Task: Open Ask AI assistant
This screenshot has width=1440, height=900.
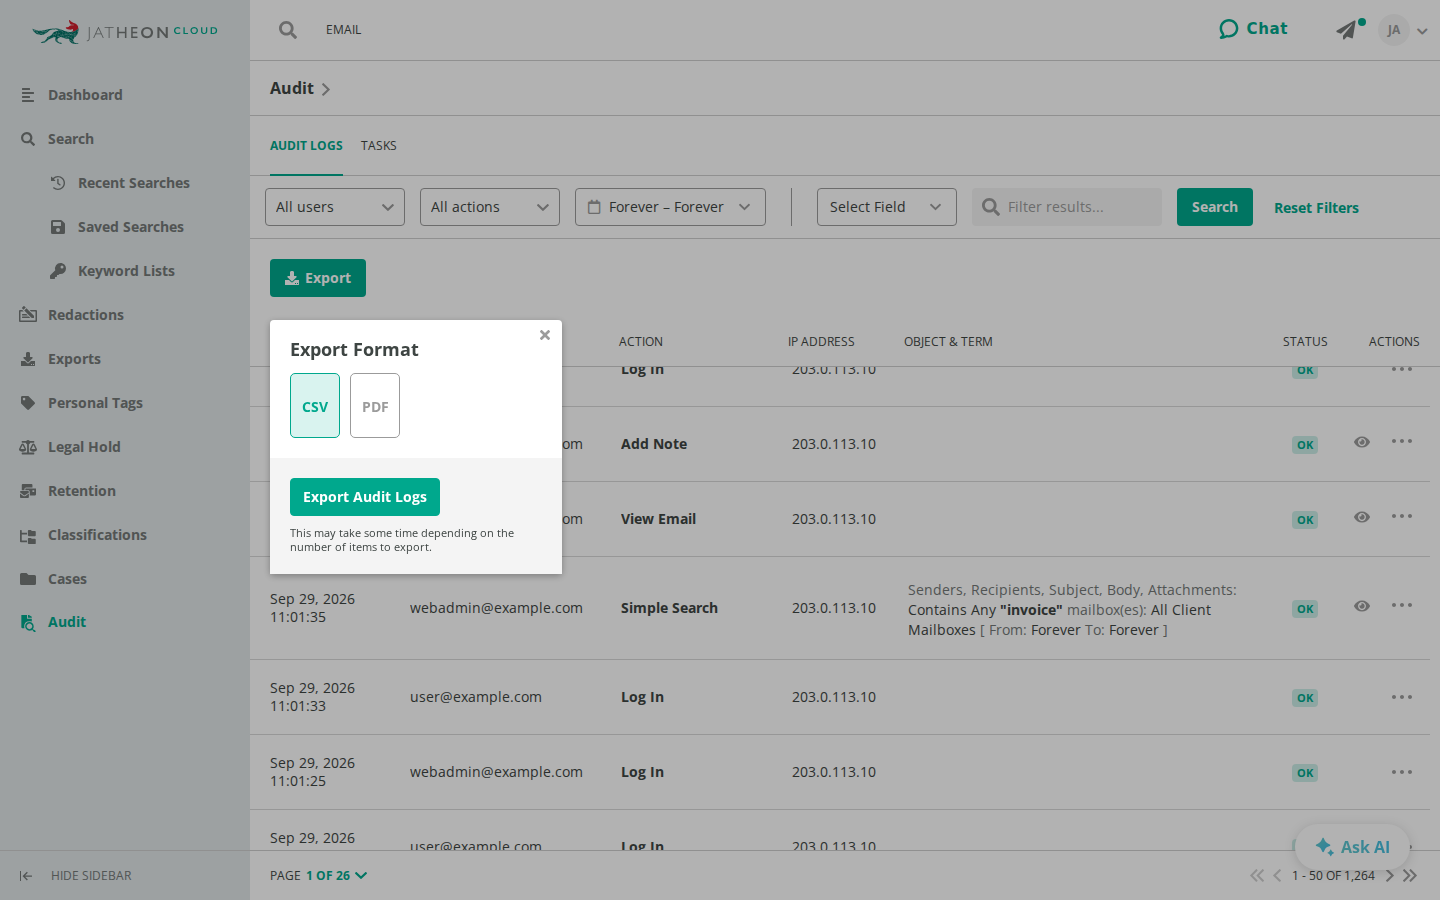Action: [1352, 847]
